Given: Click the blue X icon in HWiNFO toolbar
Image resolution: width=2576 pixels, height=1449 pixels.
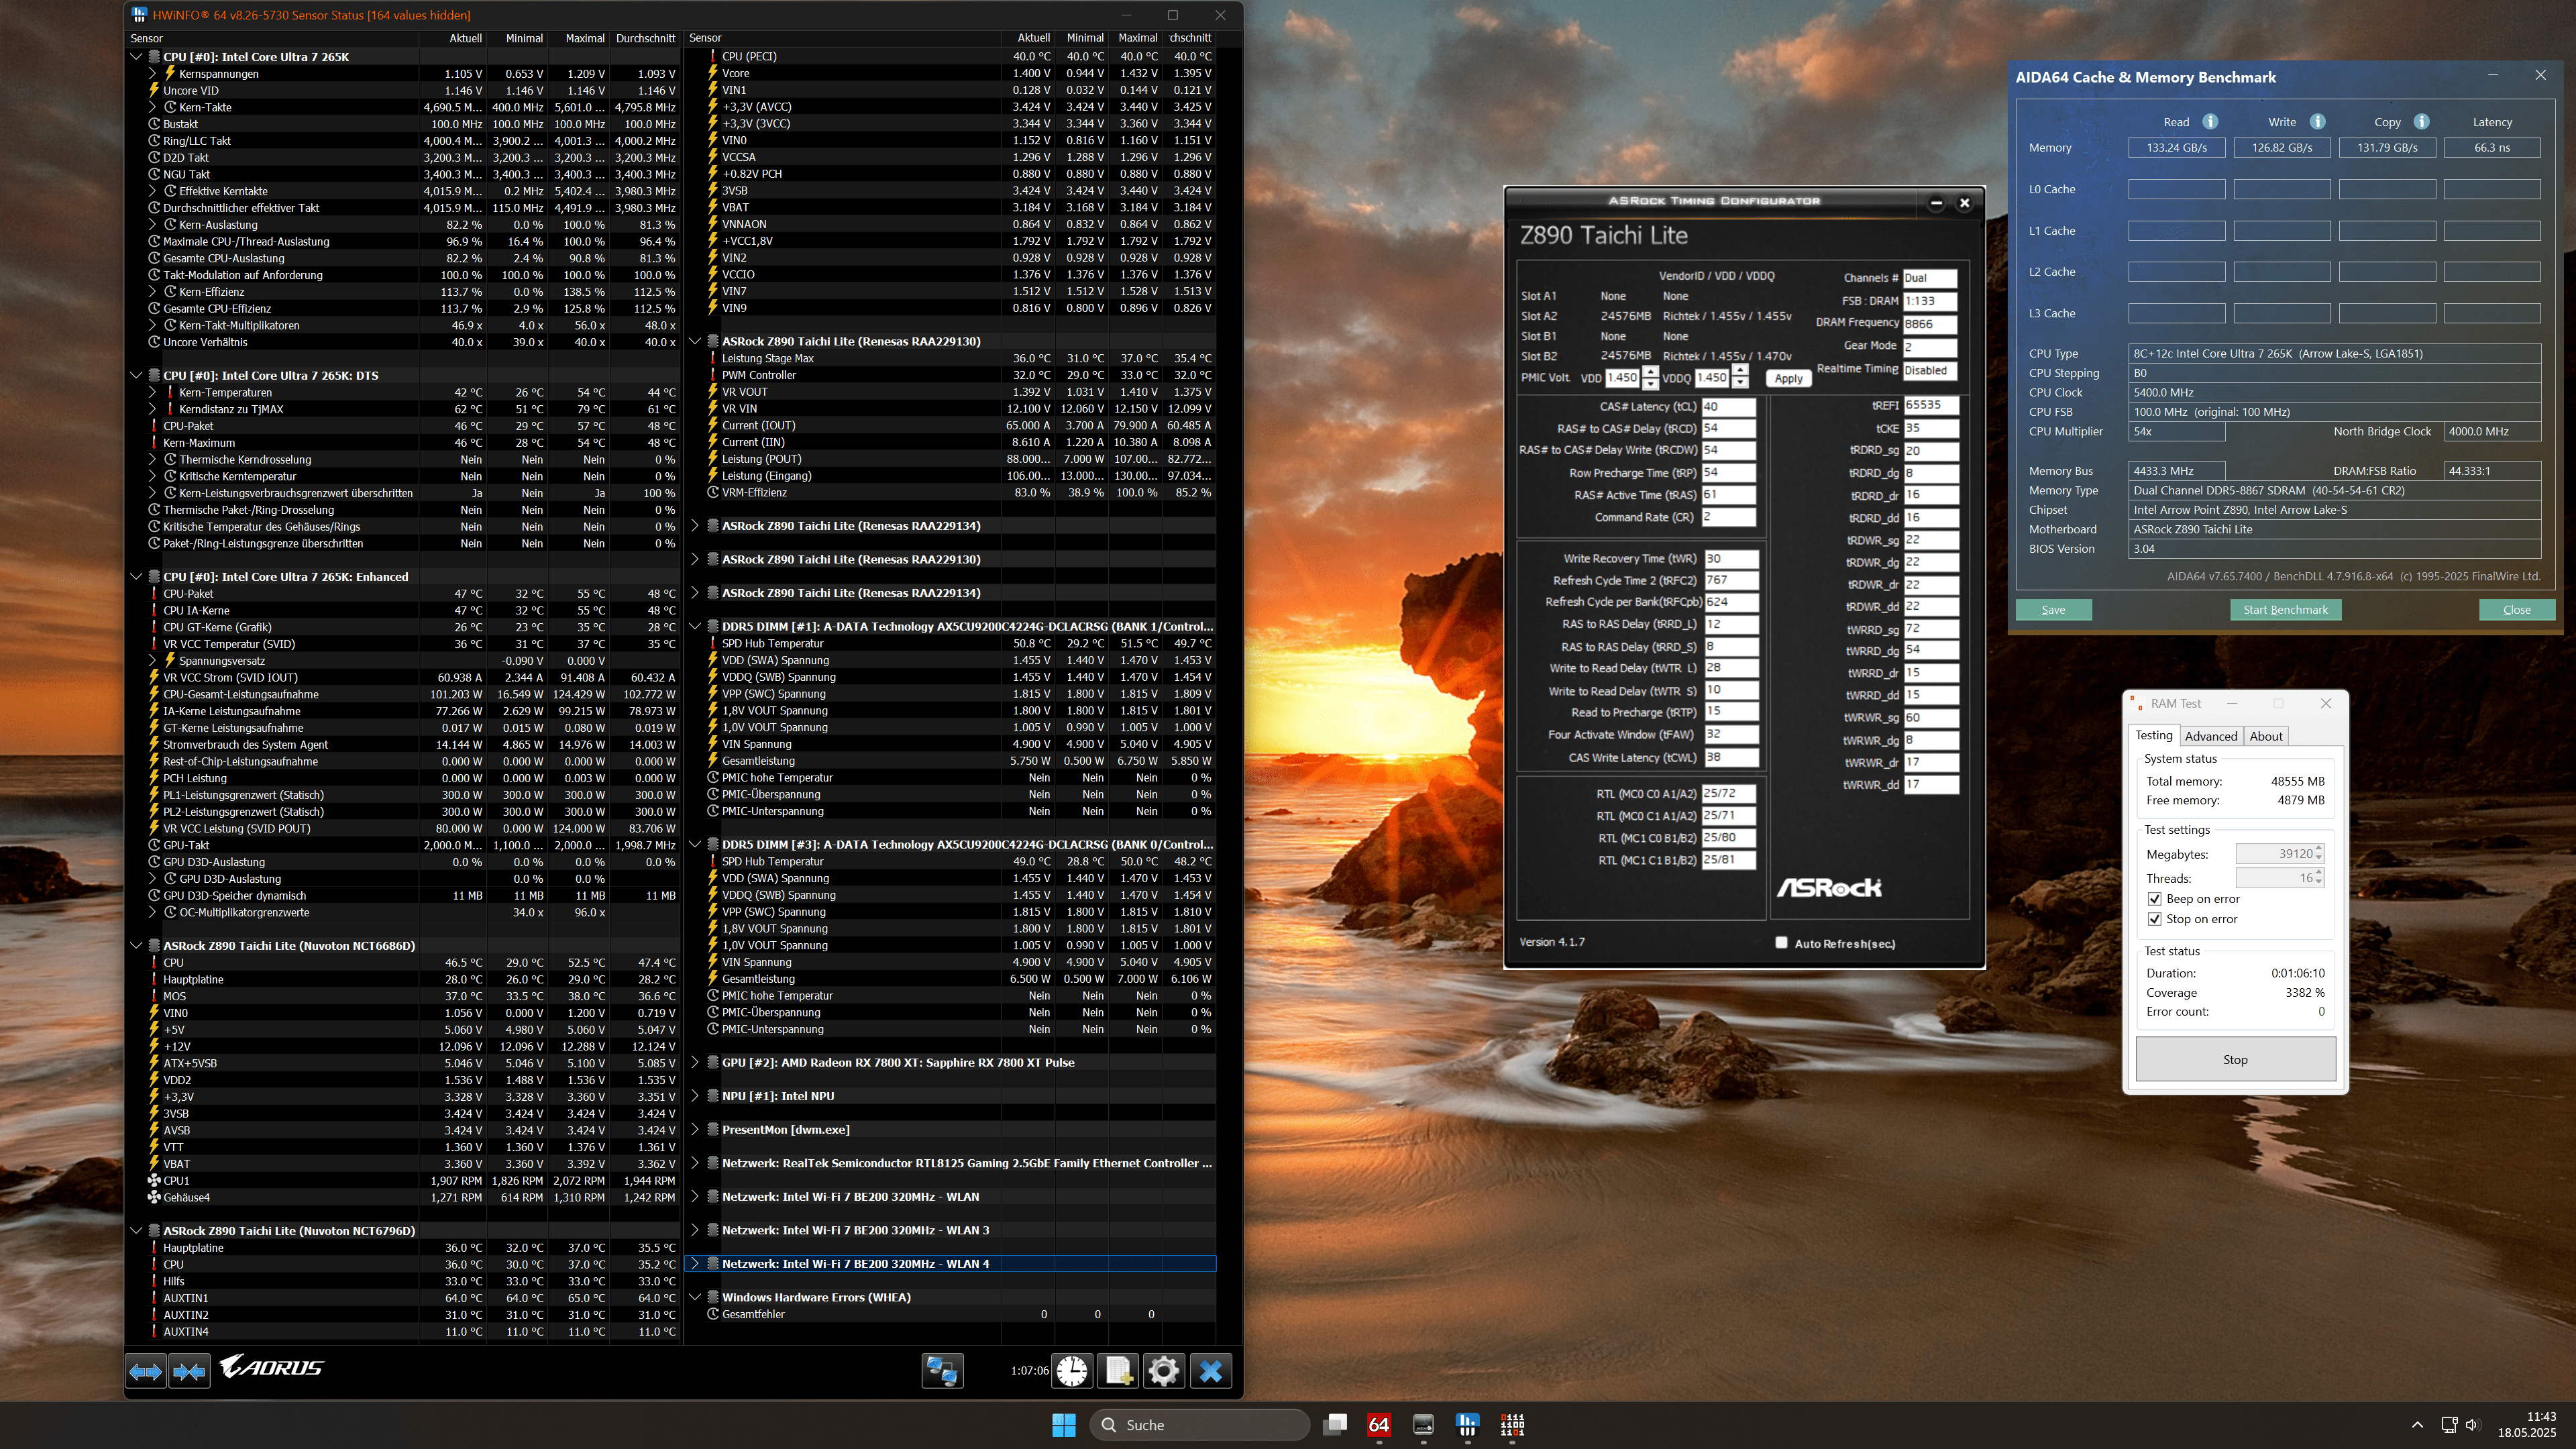Looking at the screenshot, I should pos(1210,1371).
